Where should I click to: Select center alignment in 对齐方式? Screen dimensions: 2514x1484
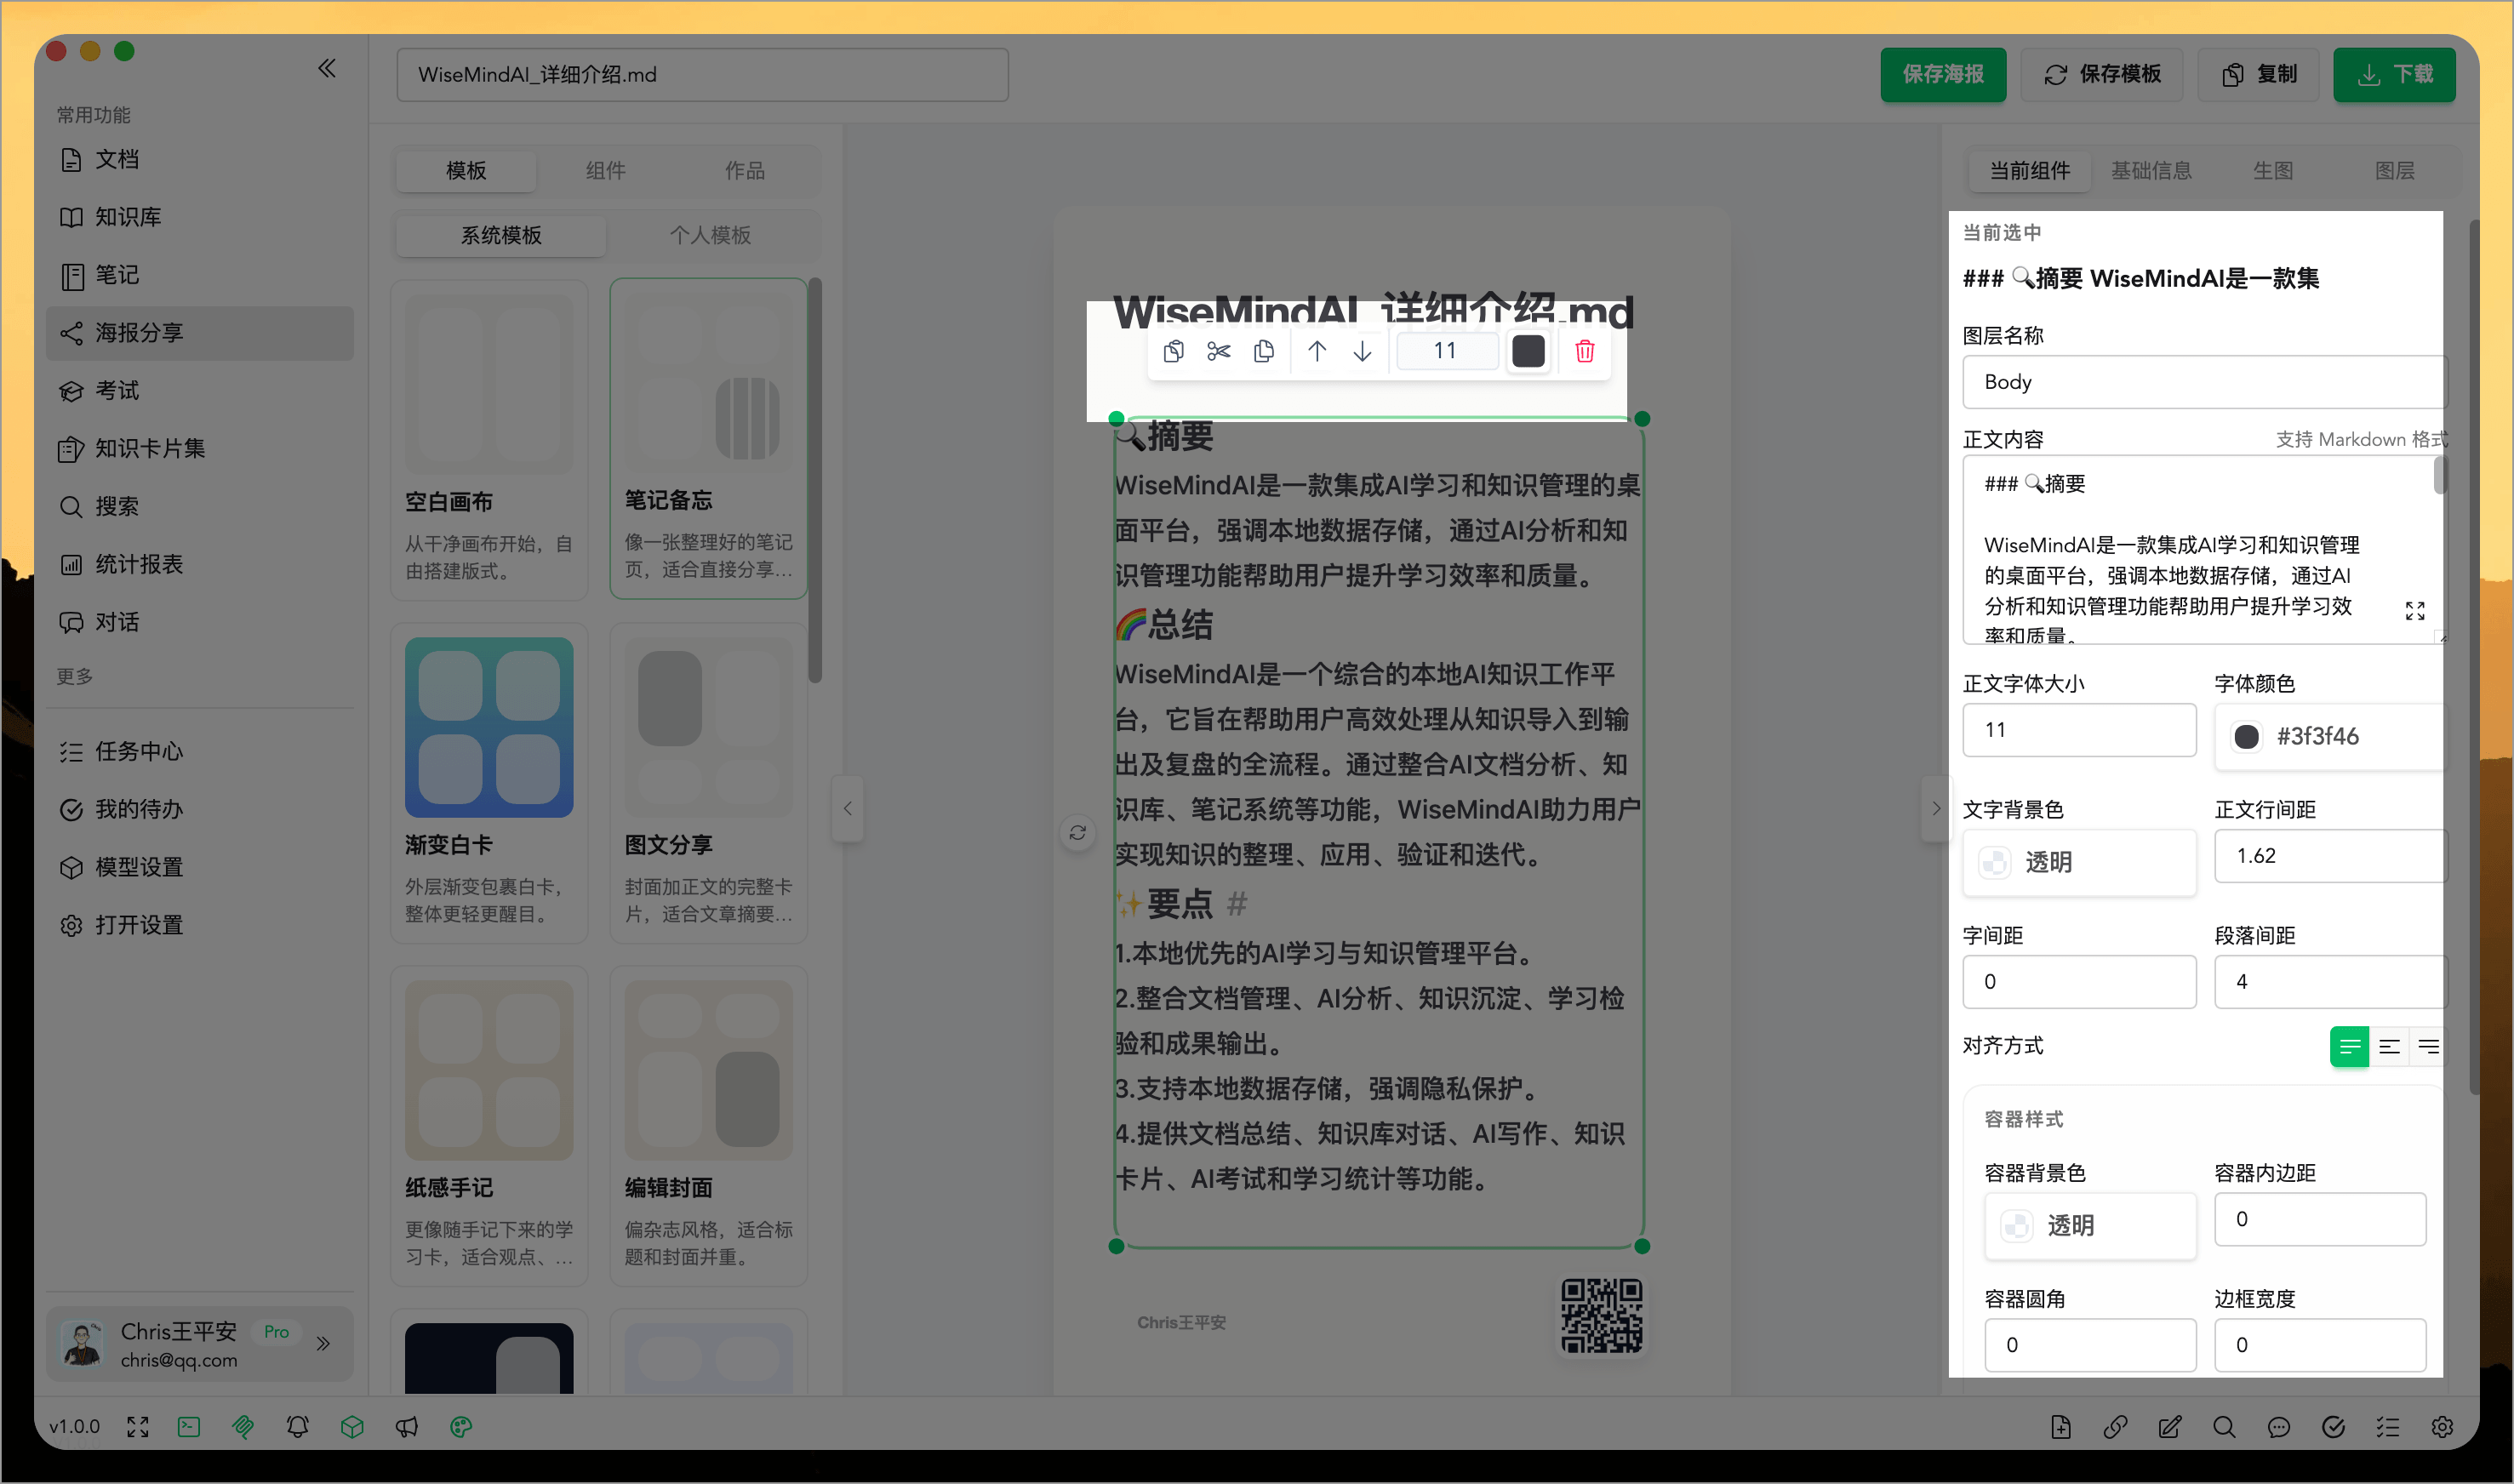point(2390,1046)
